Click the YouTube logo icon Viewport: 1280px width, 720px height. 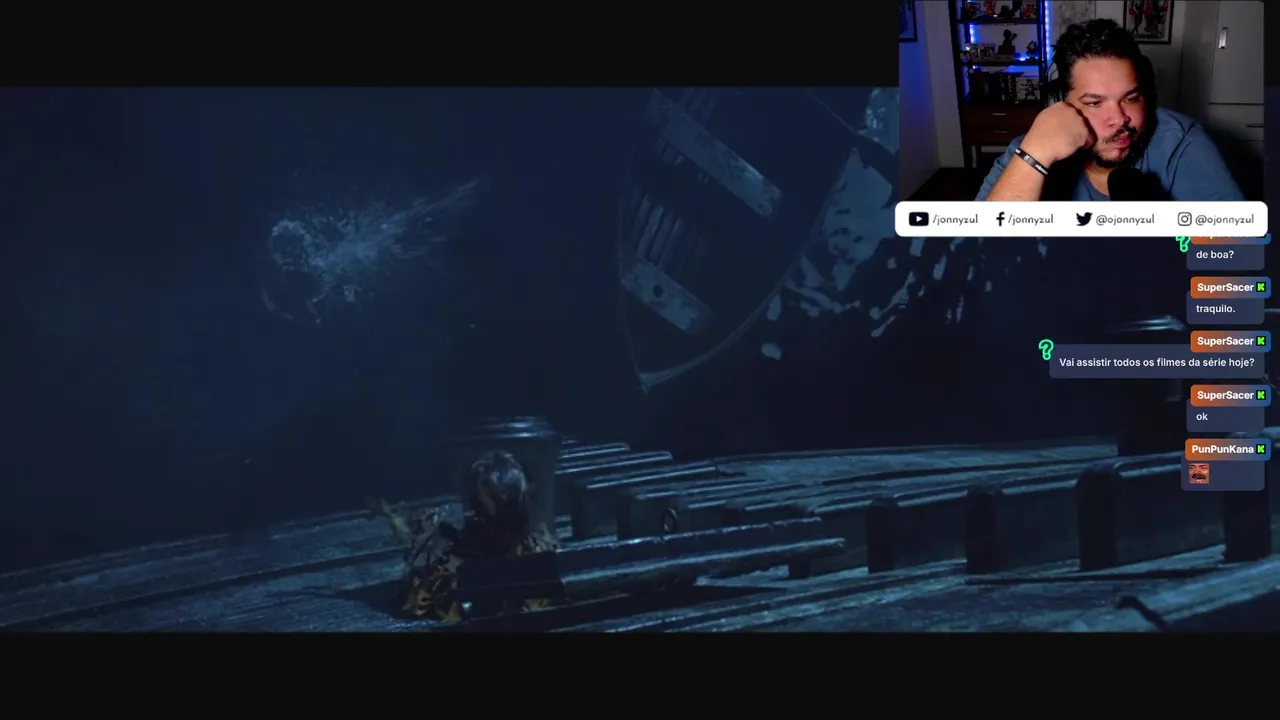pos(918,219)
